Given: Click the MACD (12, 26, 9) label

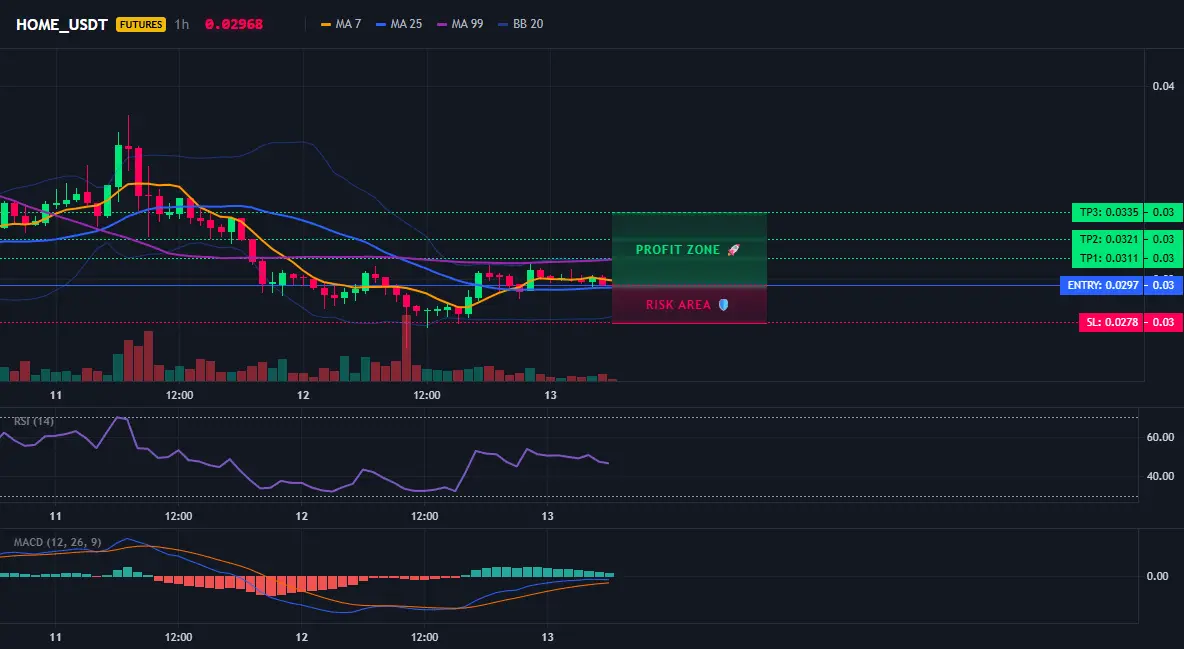Looking at the screenshot, I should [x=57, y=542].
